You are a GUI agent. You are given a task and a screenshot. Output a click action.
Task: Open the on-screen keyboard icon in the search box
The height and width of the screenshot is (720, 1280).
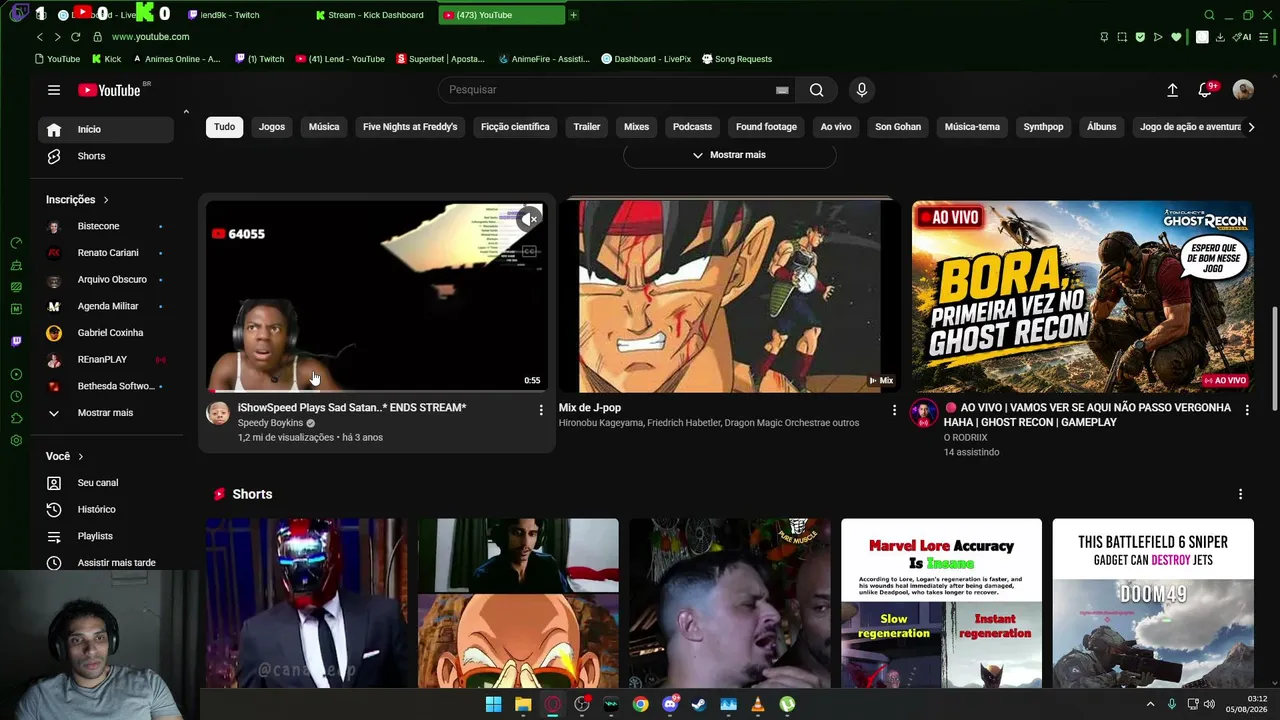782,90
